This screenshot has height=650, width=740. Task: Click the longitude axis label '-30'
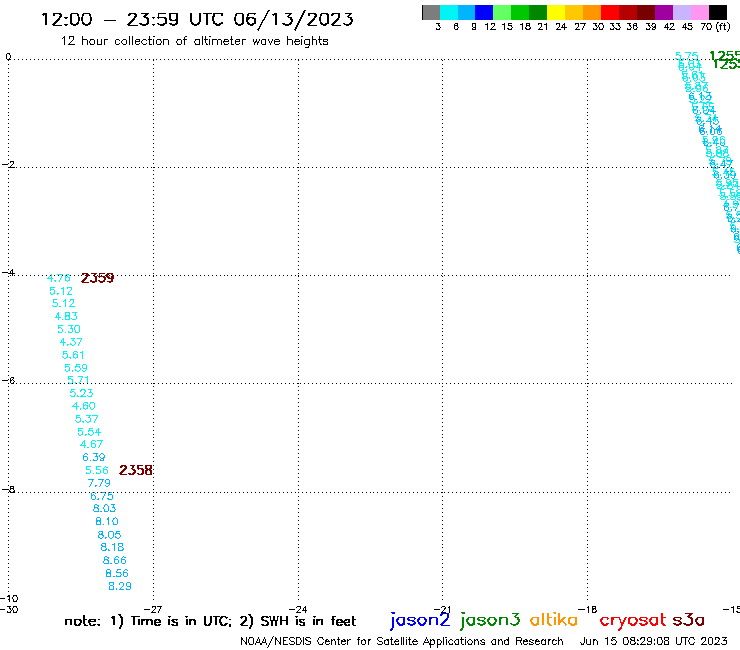coord(9,609)
